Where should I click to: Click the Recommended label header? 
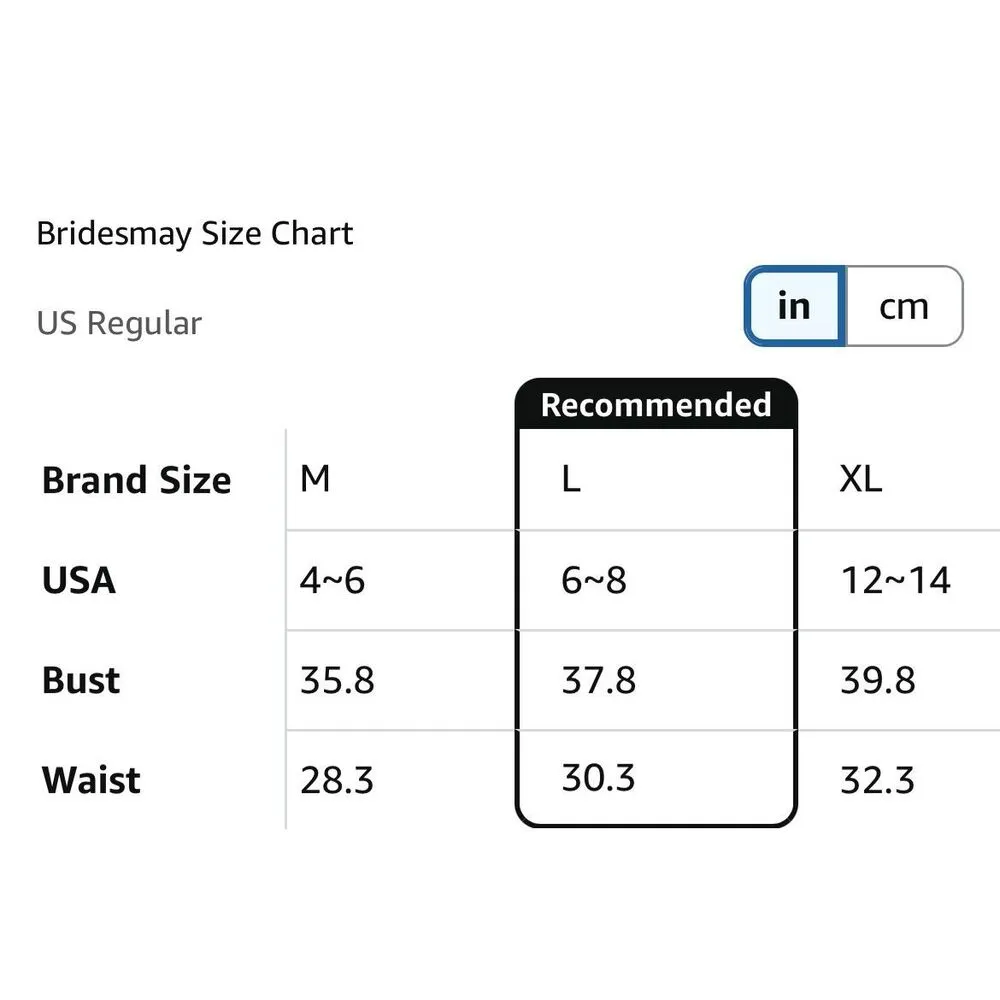click(656, 405)
